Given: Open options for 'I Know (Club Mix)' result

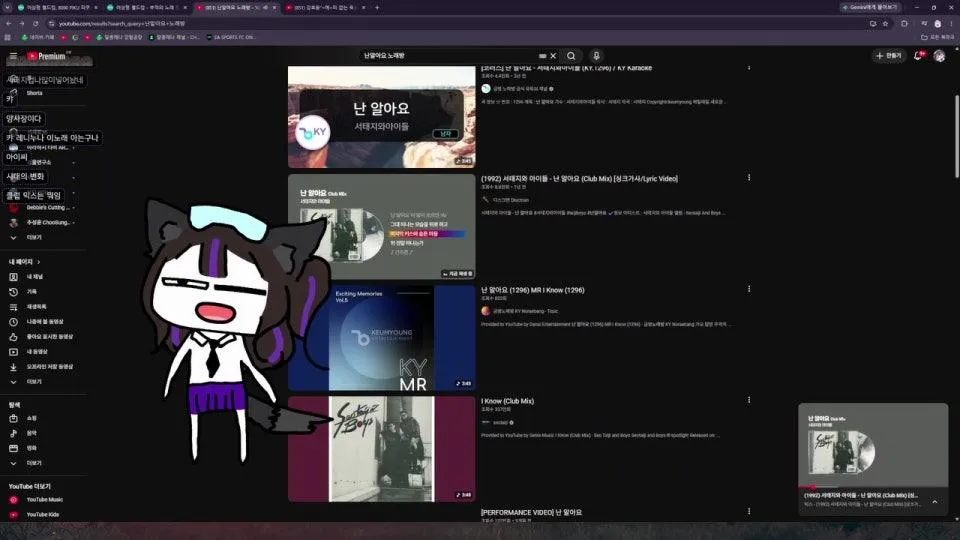Looking at the screenshot, I should (749, 400).
